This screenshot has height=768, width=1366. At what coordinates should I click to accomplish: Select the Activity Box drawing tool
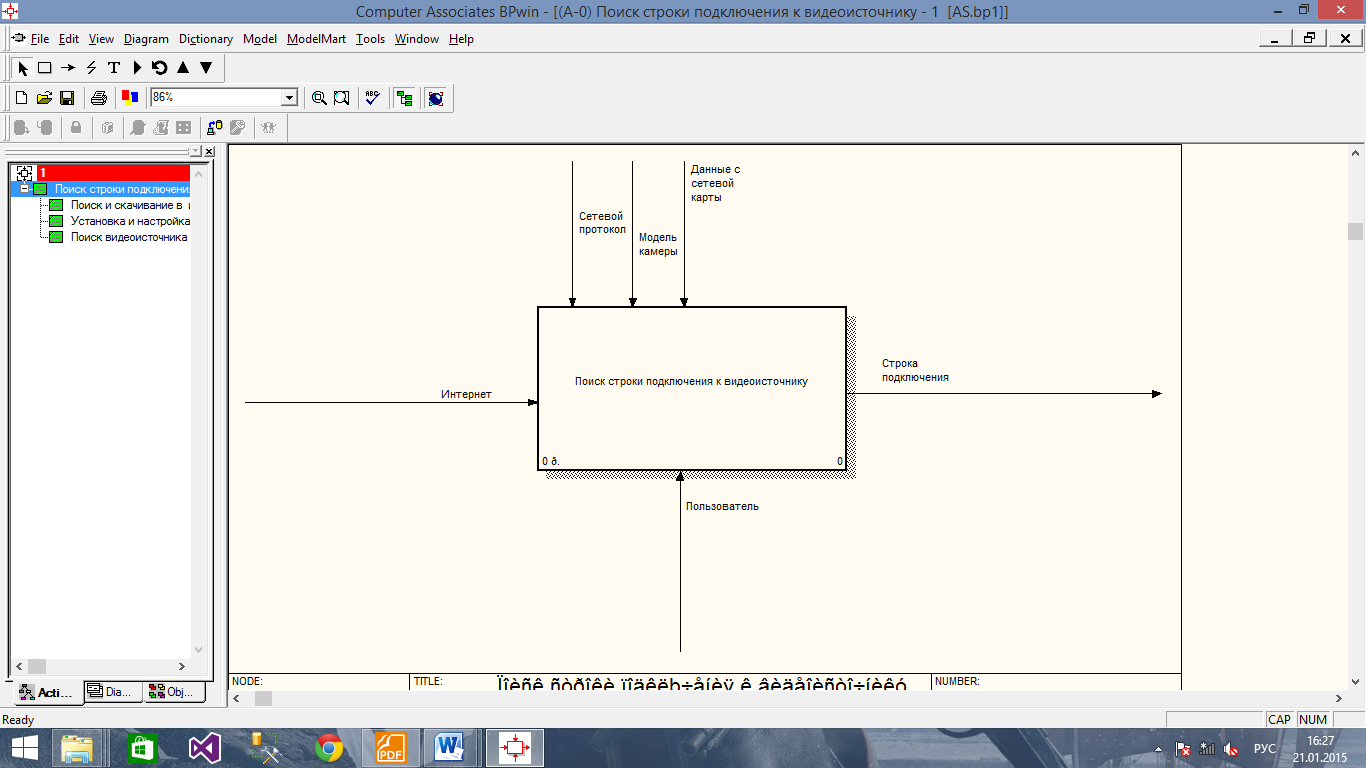(45, 68)
